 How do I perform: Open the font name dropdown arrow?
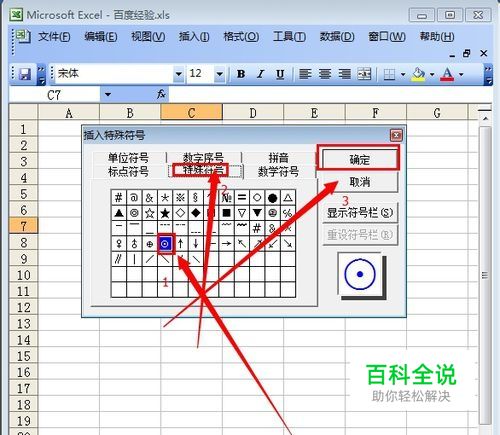[179, 74]
